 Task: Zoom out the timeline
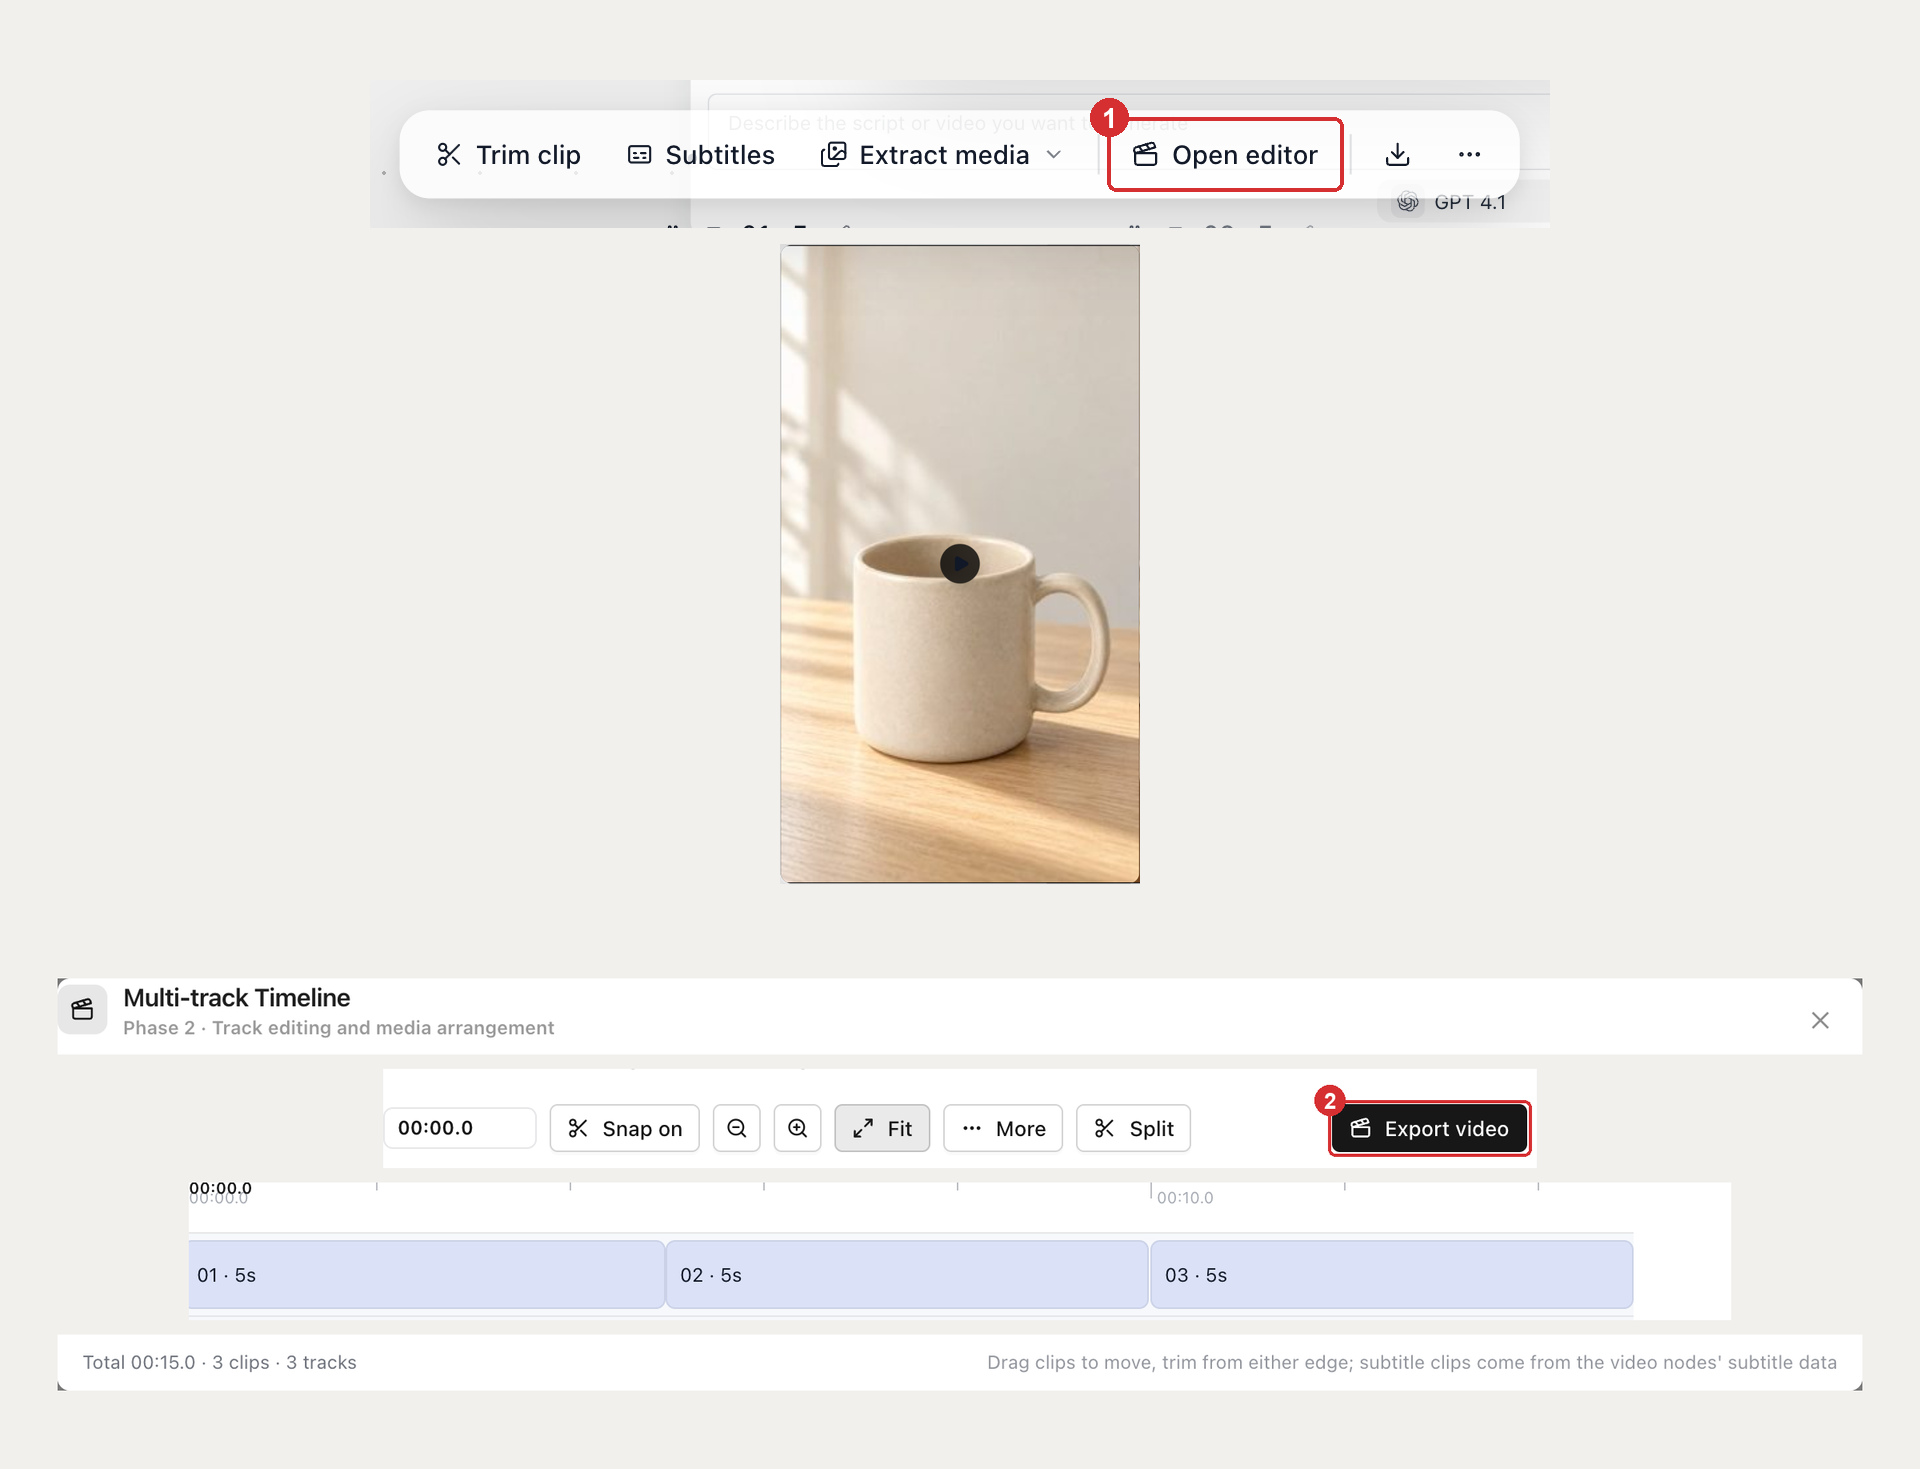coord(737,1128)
